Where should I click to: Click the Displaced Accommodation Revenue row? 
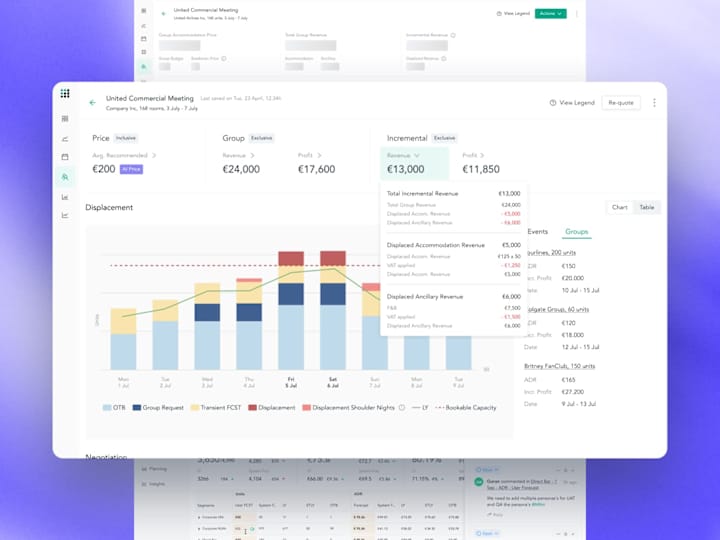tap(453, 245)
